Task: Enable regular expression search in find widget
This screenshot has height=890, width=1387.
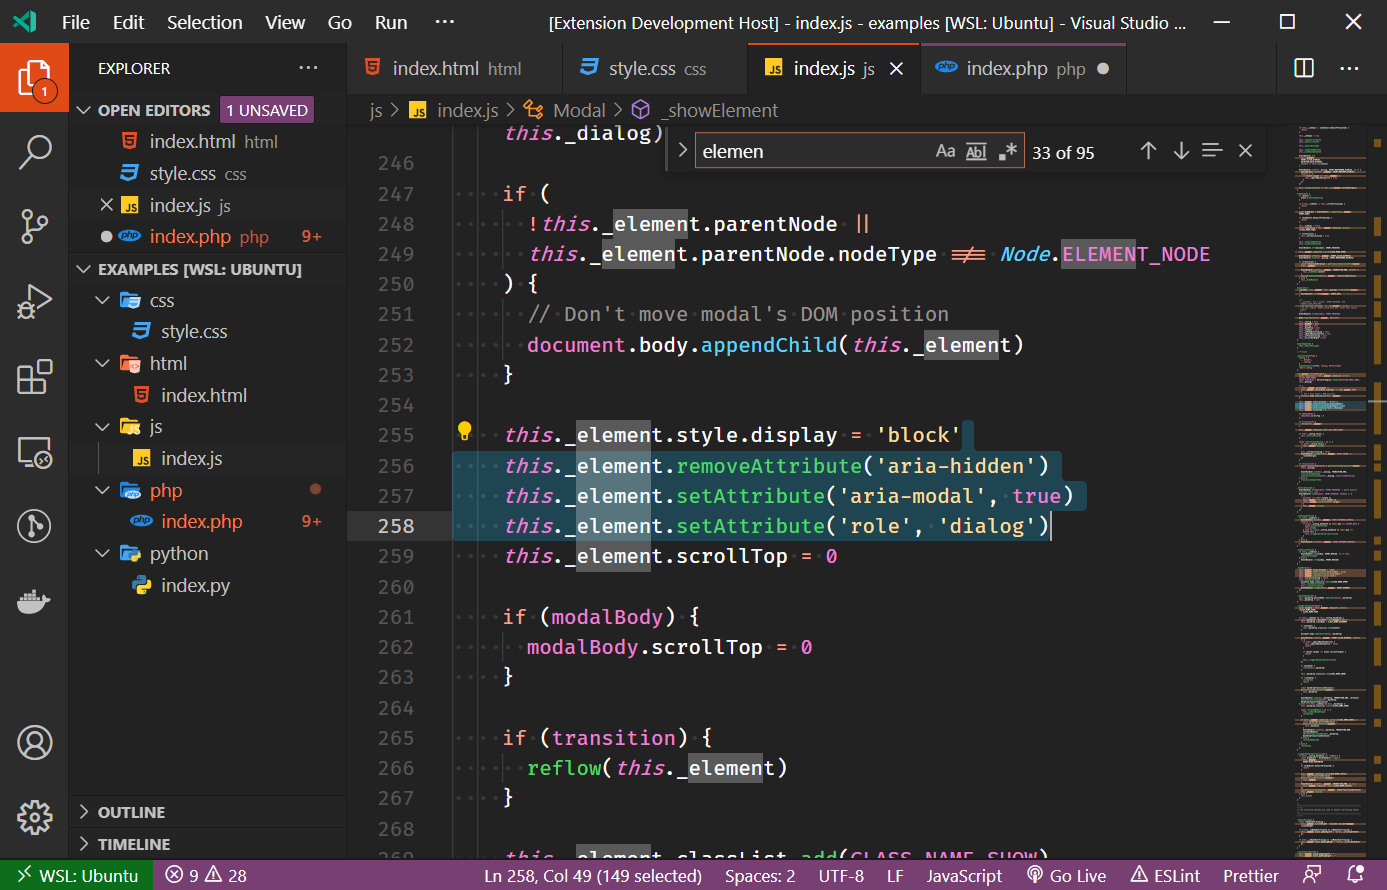Action: click(1007, 151)
